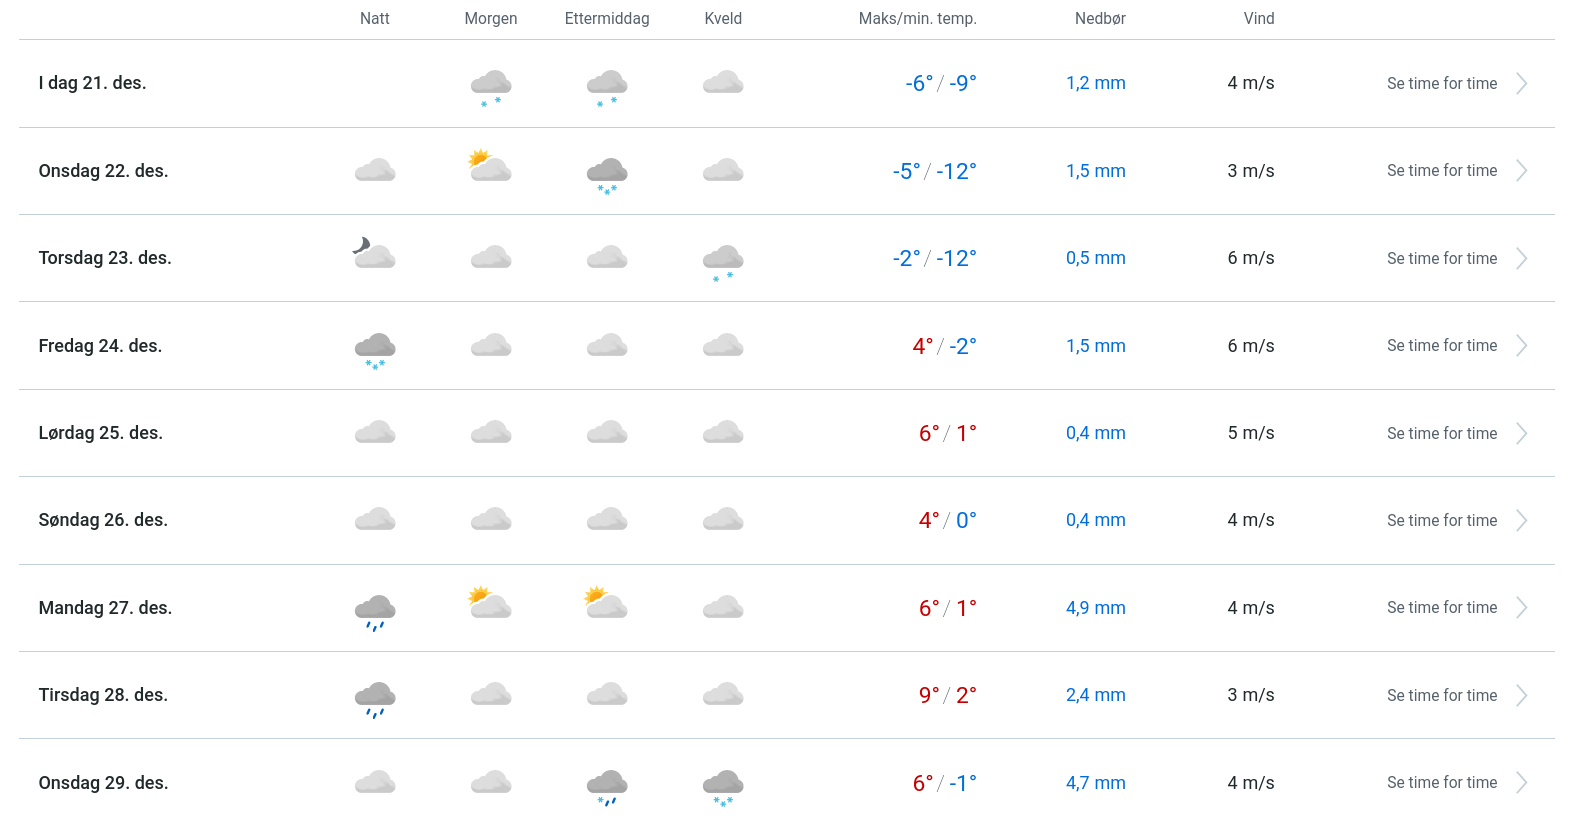Click the 4,9 mm precipitation value

1095,608
